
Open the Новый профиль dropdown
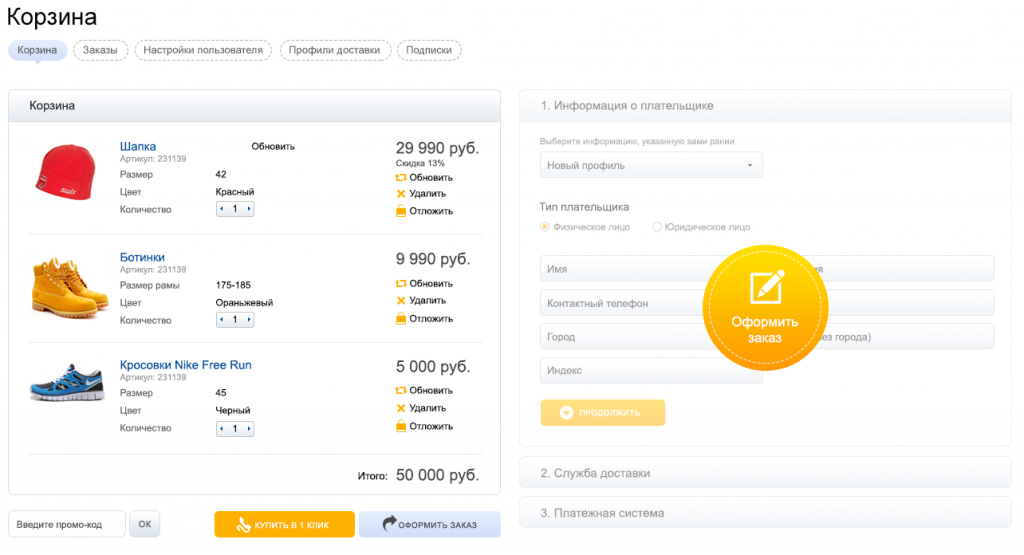point(651,165)
